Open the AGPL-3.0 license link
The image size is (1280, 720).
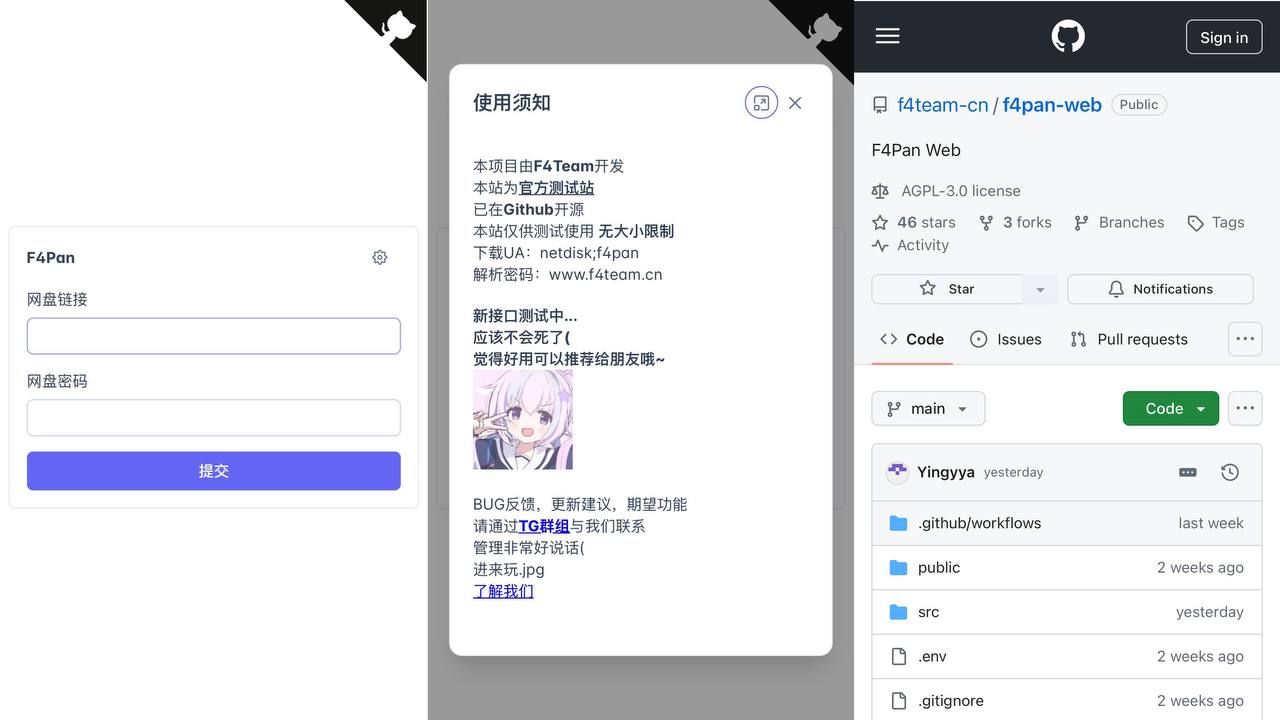coord(961,191)
